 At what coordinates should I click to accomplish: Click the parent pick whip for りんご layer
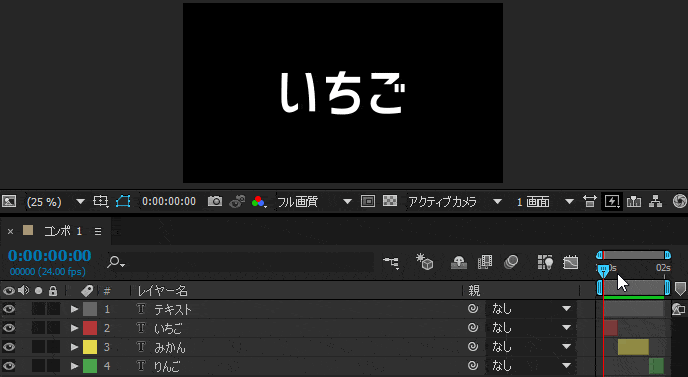tap(473, 365)
